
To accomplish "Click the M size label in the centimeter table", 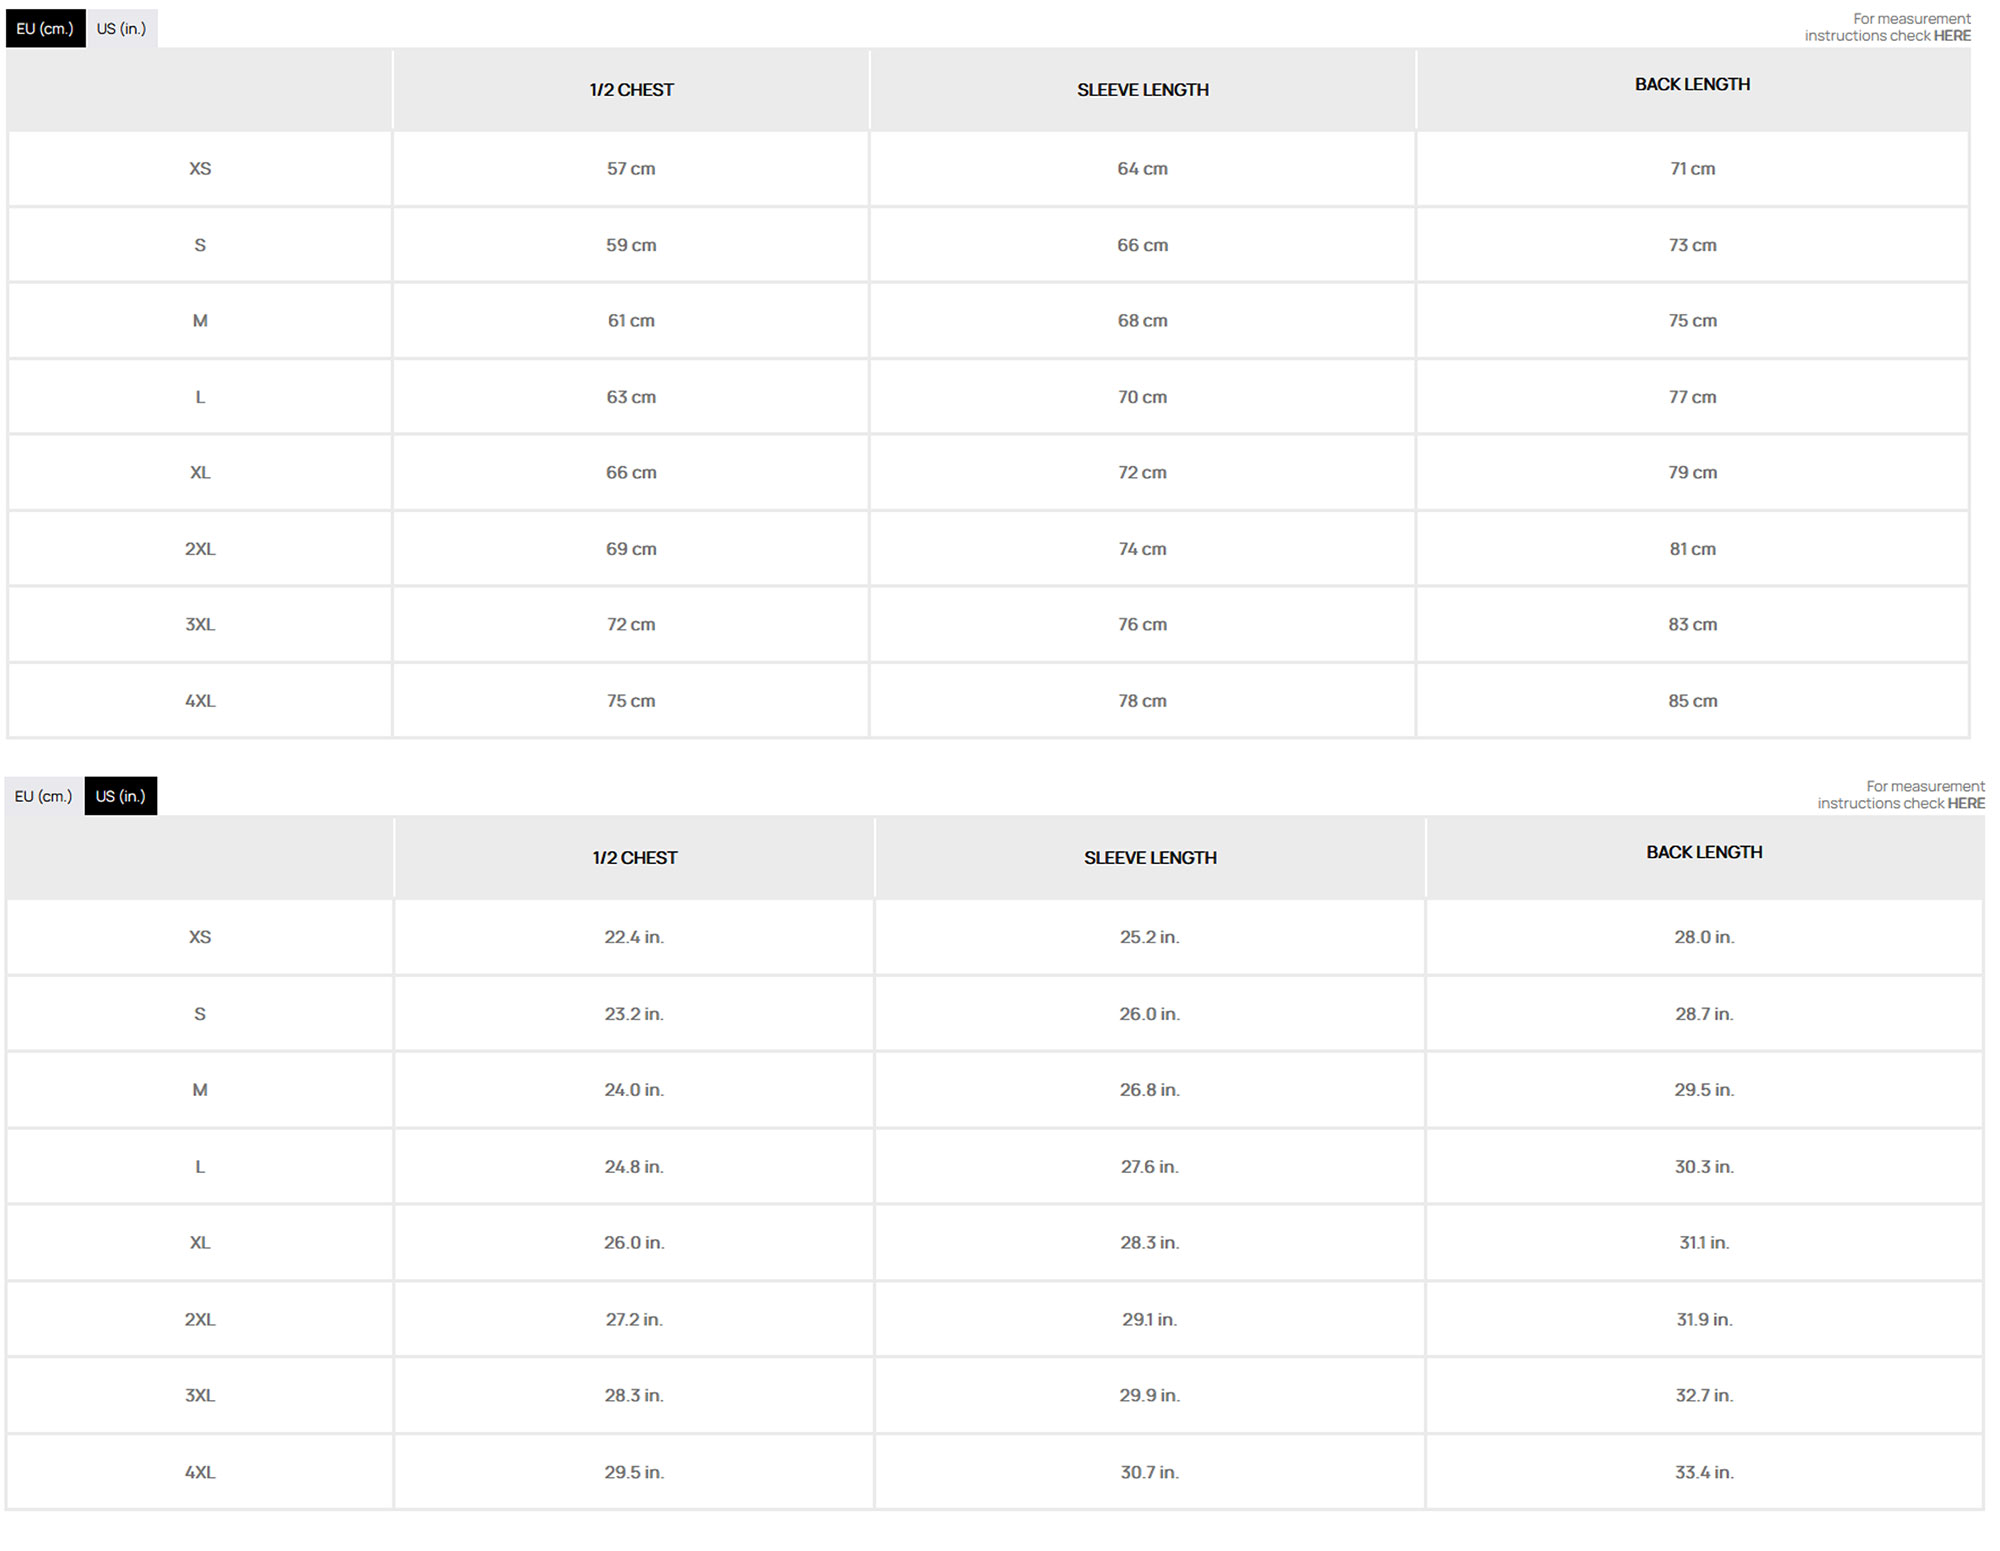I will pyautogui.click(x=200, y=321).
